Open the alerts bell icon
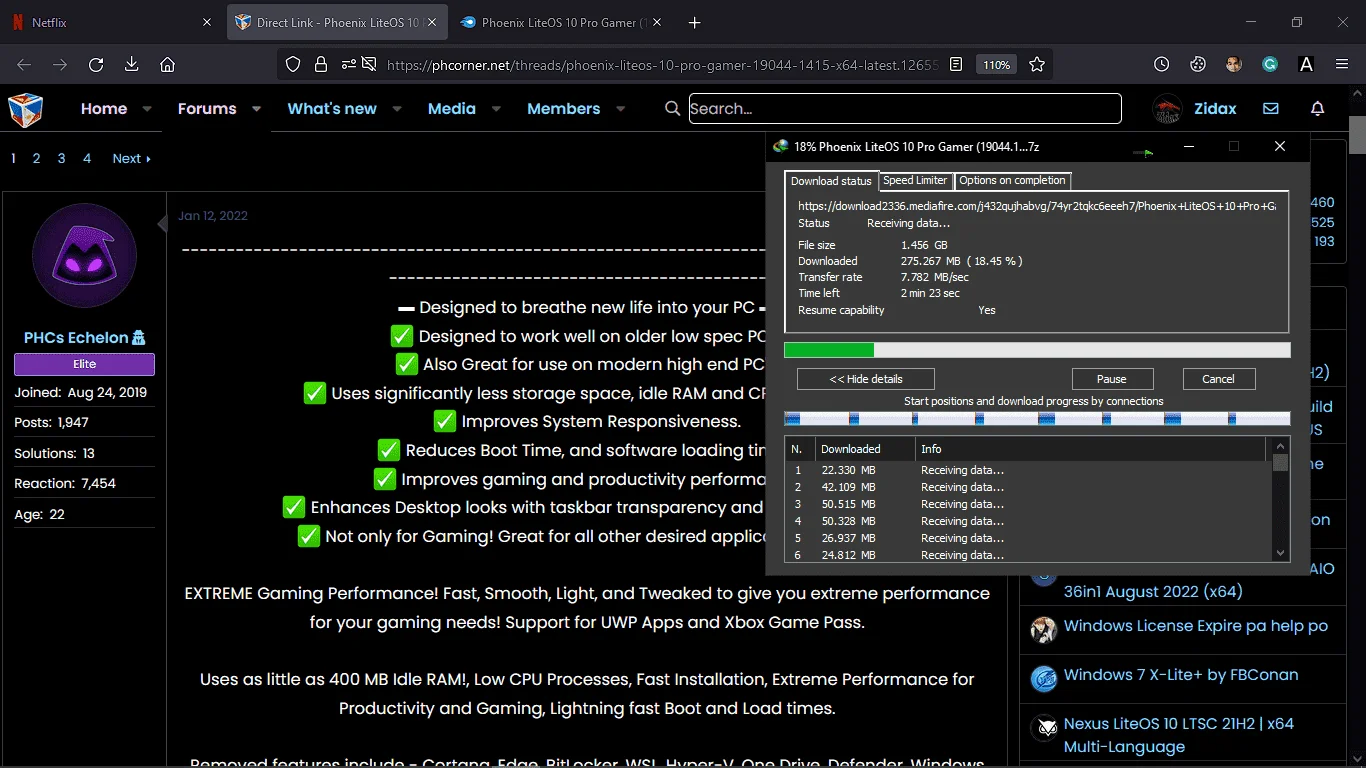Screen dimensions: 1366x768 [1318, 108]
